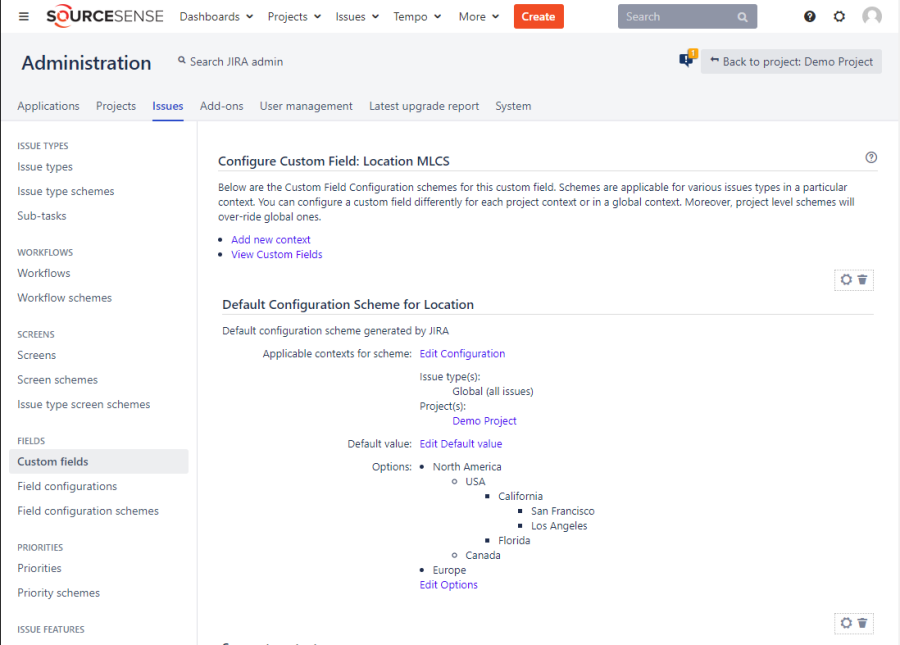Focus the top Search field
This screenshot has width=900, height=645.
click(687, 17)
